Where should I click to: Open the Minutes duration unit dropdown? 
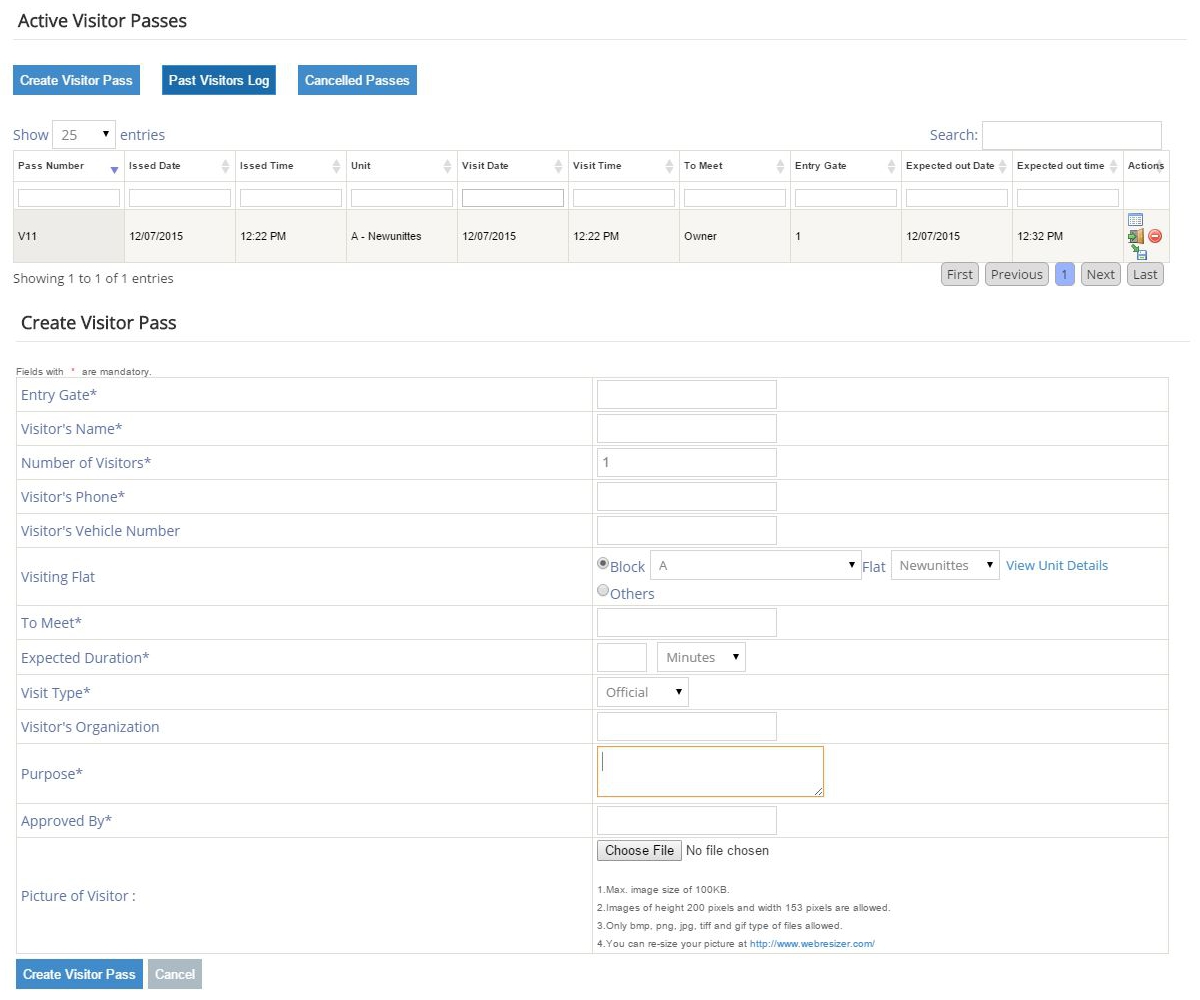[x=701, y=657]
